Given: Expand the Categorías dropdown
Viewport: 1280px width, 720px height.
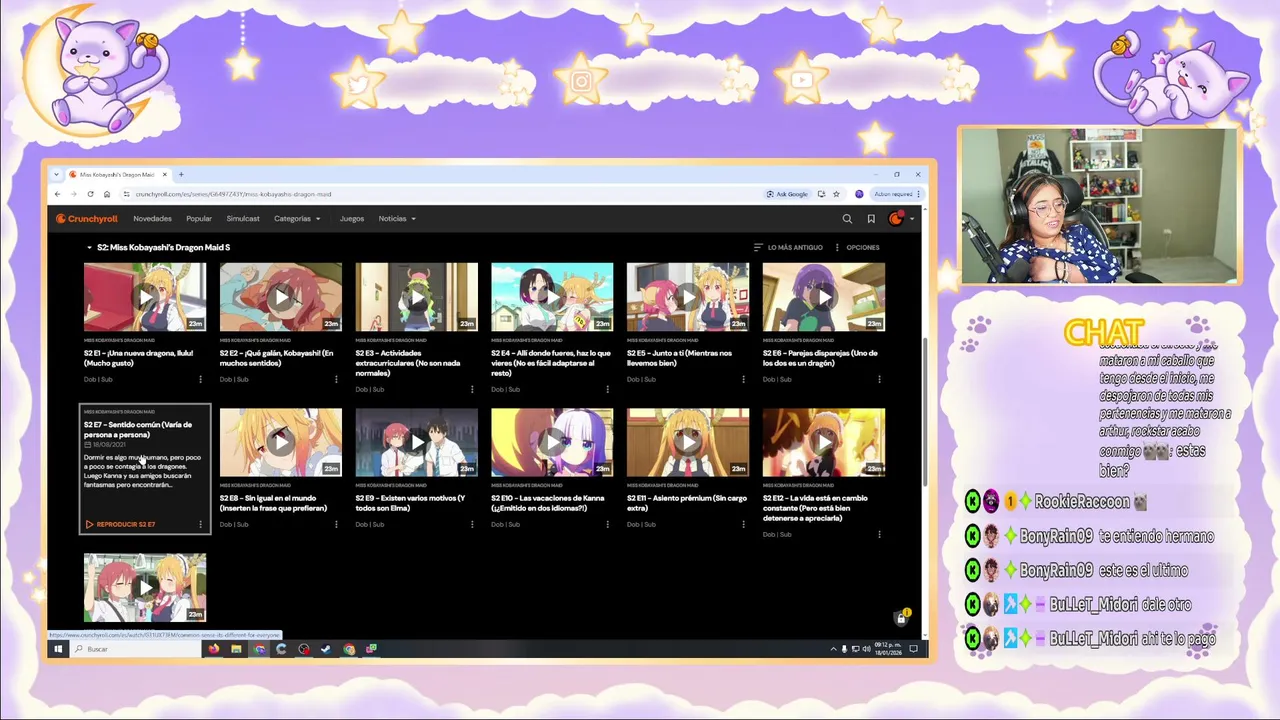Looking at the screenshot, I should click(x=297, y=218).
